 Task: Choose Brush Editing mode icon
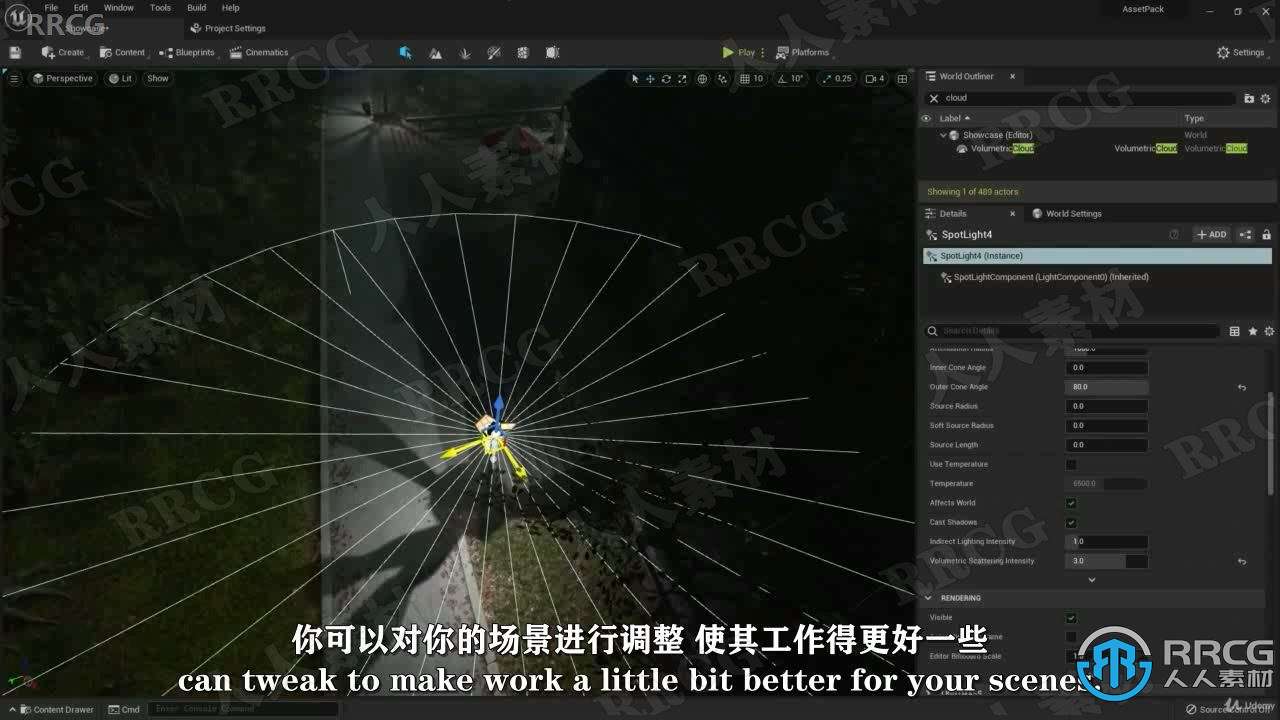click(x=551, y=52)
